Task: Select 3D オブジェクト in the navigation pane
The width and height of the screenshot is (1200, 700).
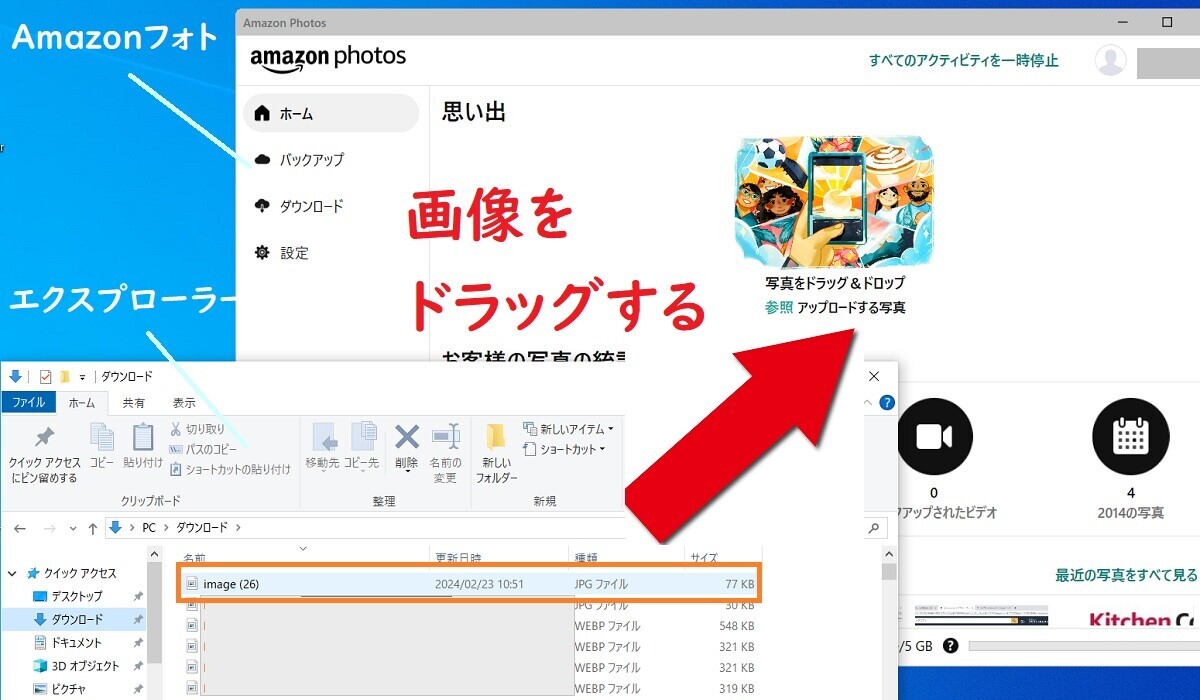Action: [x=76, y=665]
